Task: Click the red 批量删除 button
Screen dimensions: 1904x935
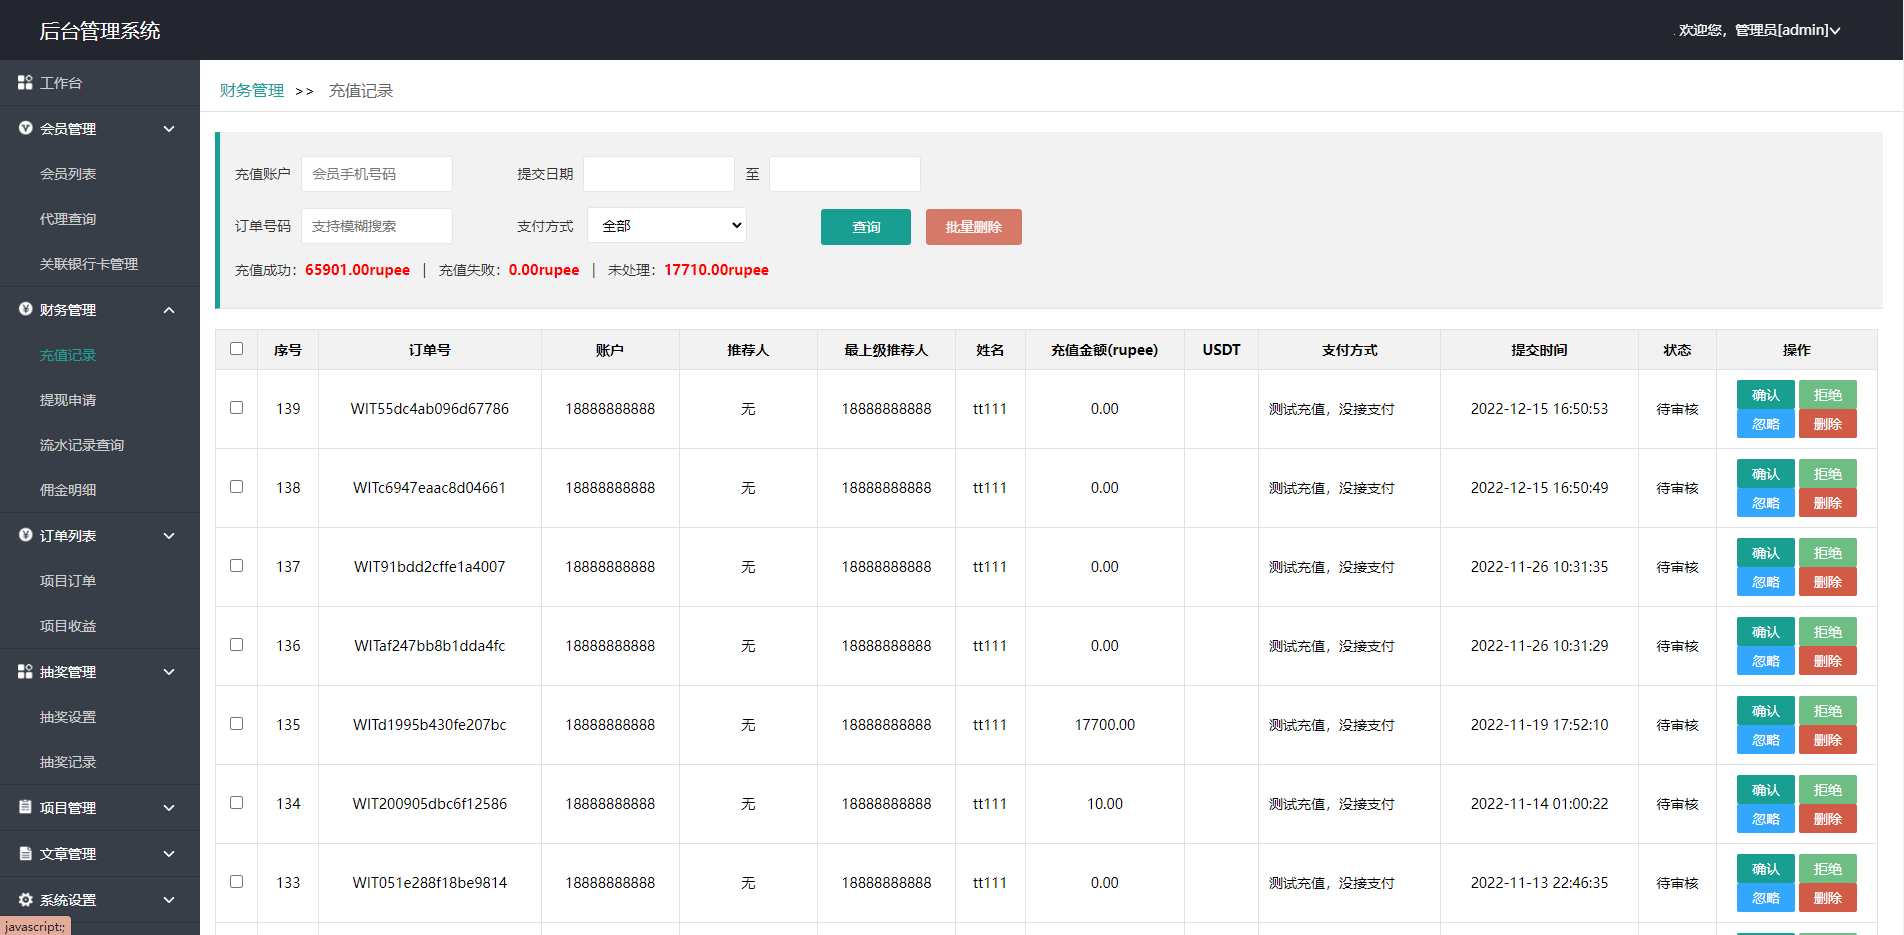Action: 973,227
